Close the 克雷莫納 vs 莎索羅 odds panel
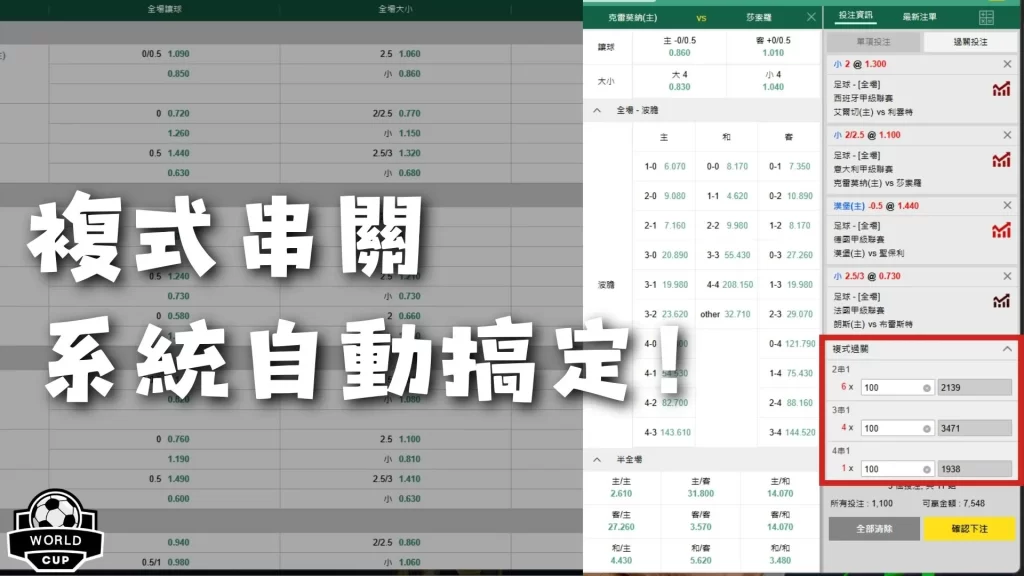Screen dimensions: 1024x576 tap(810, 17)
